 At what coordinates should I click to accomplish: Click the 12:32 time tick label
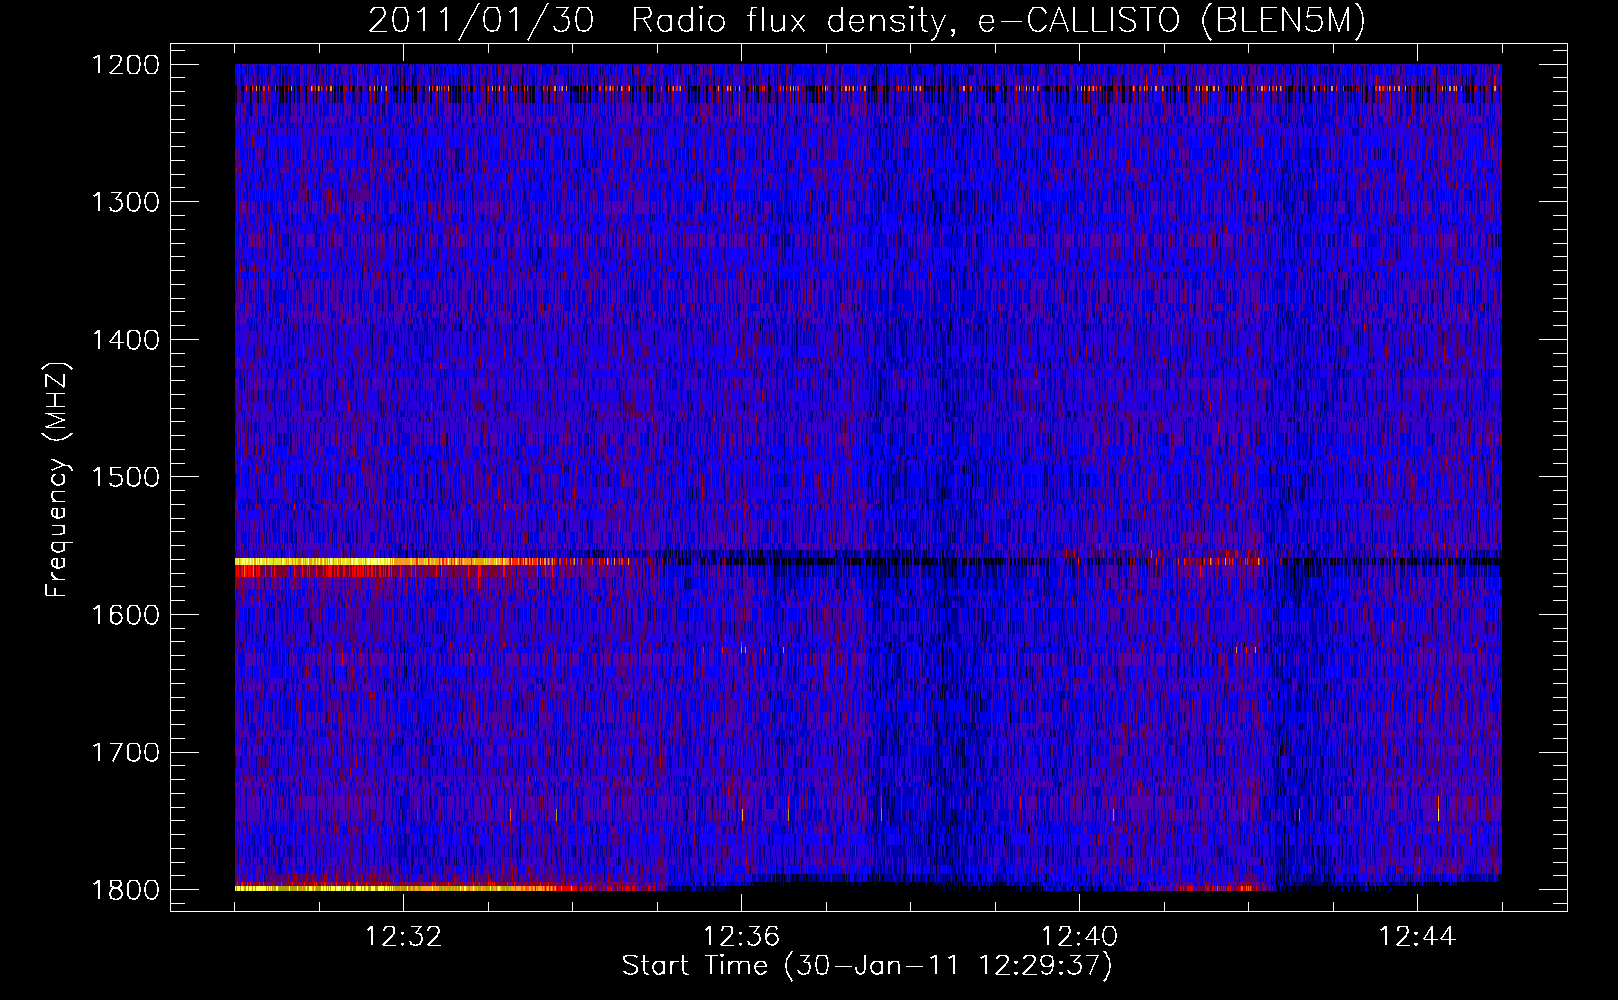coord(404,937)
